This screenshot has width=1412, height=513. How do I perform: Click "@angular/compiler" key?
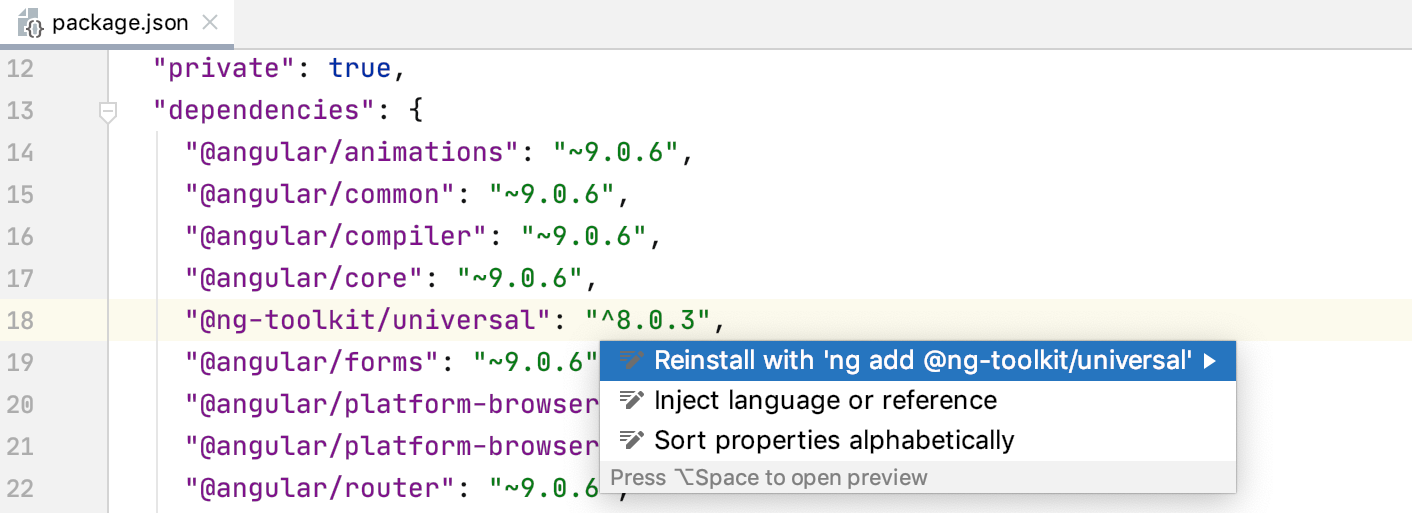(337, 236)
